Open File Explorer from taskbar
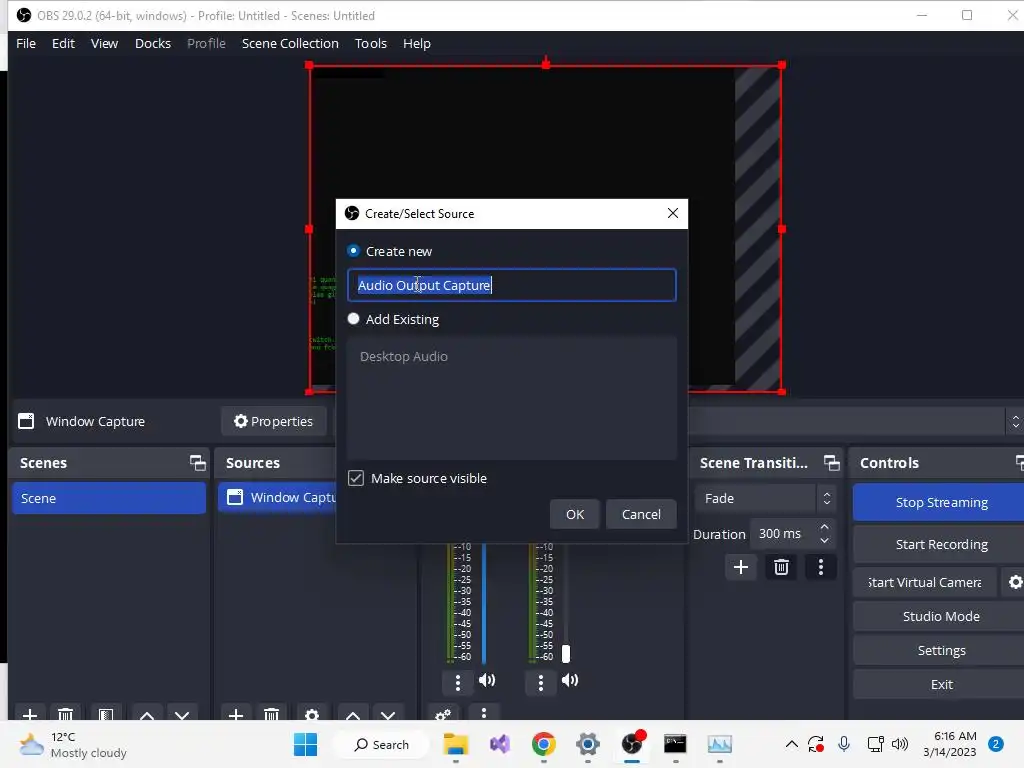1024x768 pixels. pyautogui.click(x=456, y=744)
